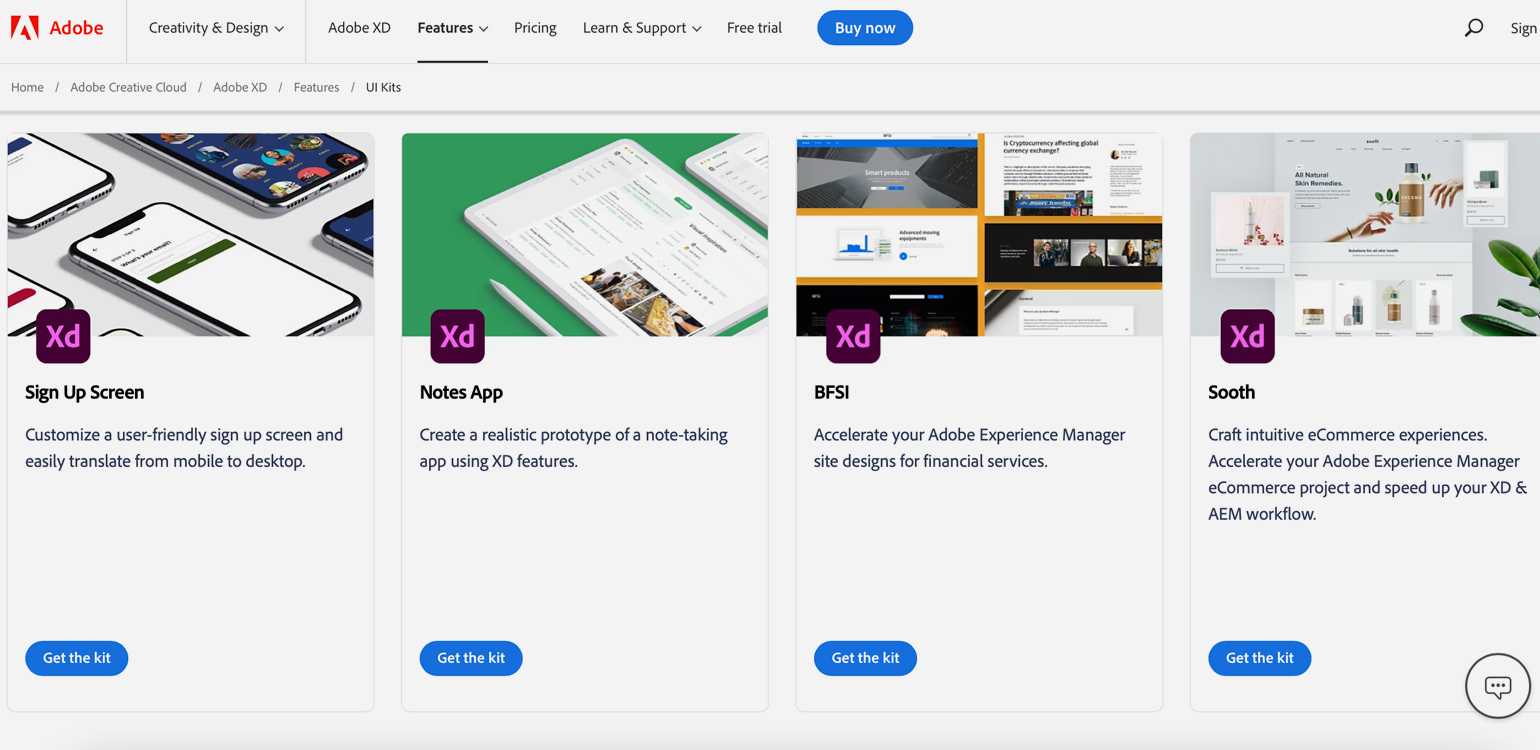The width and height of the screenshot is (1540, 750).
Task: Expand the Learn & Support dropdown
Action: click(x=641, y=28)
